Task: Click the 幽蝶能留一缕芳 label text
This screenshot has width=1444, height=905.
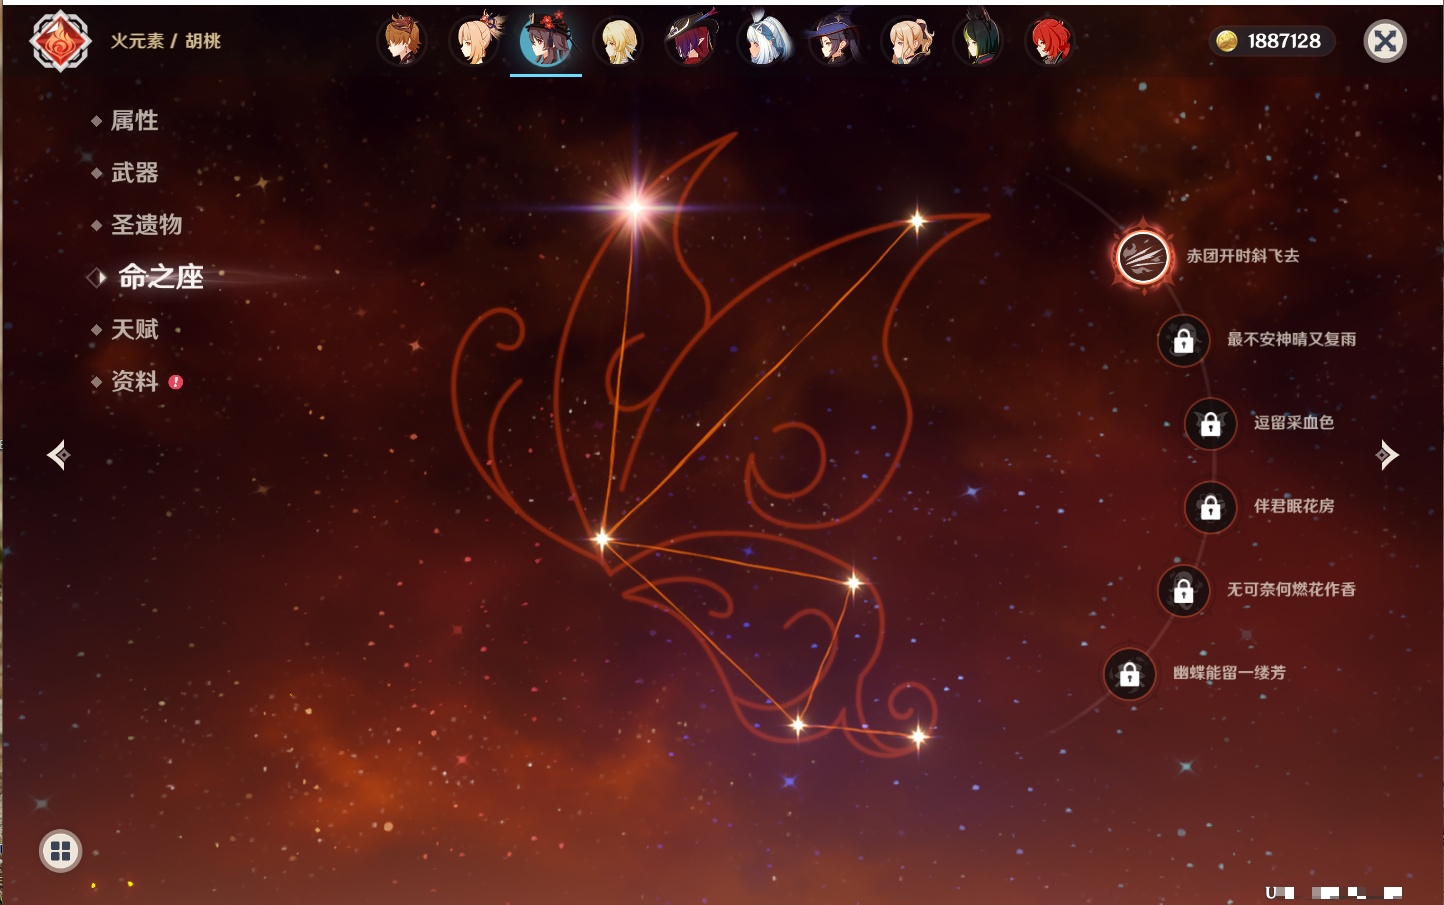Action: 1229,673
